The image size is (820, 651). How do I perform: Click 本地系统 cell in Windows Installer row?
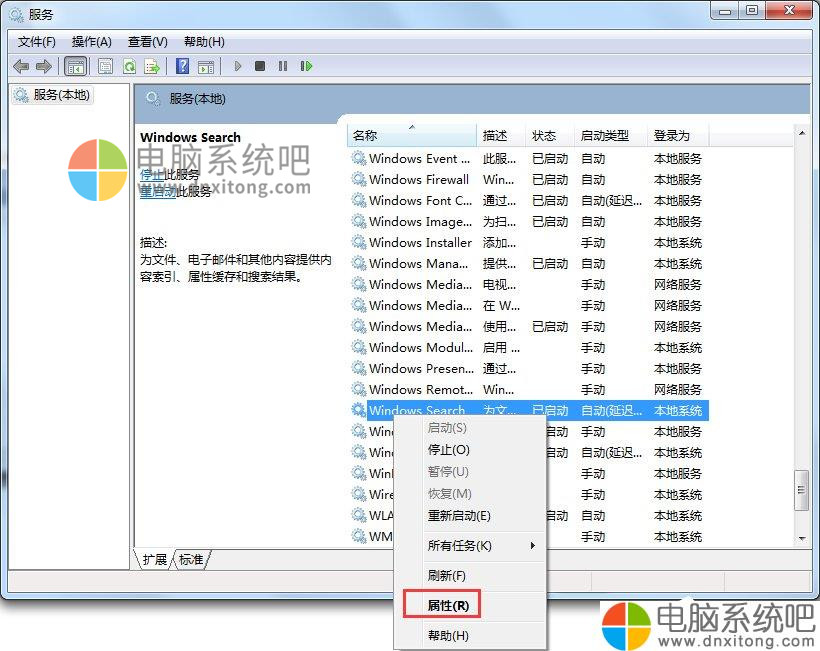pos(678,242)
